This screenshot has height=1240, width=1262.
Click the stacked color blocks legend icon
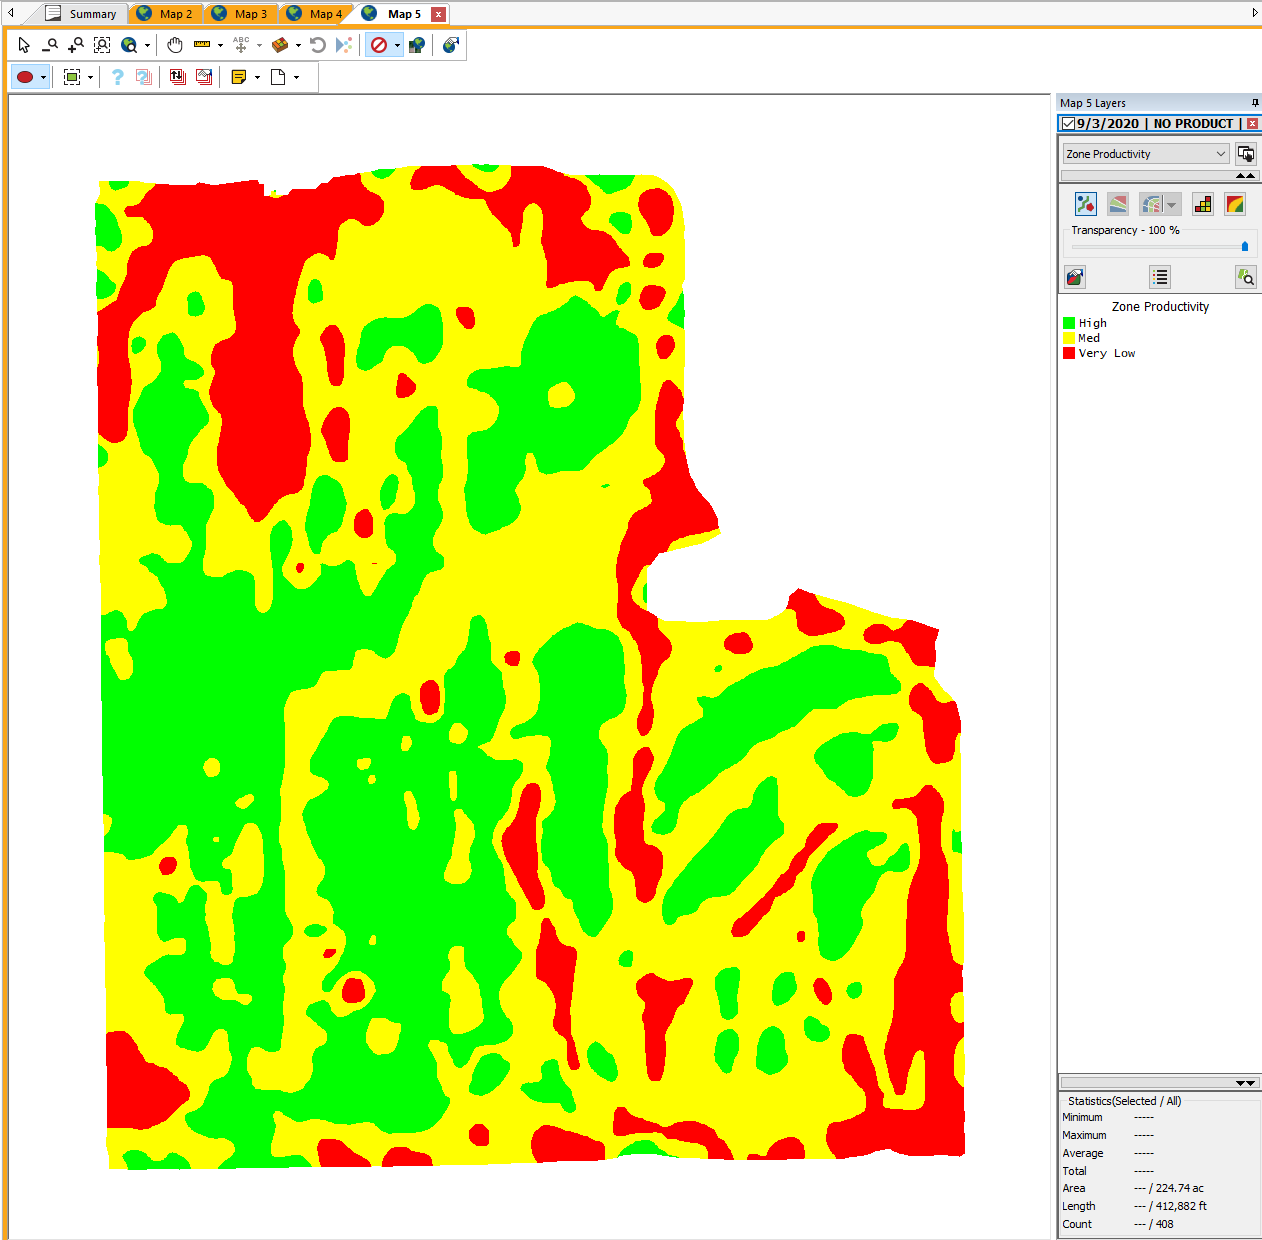(1203, 204)
